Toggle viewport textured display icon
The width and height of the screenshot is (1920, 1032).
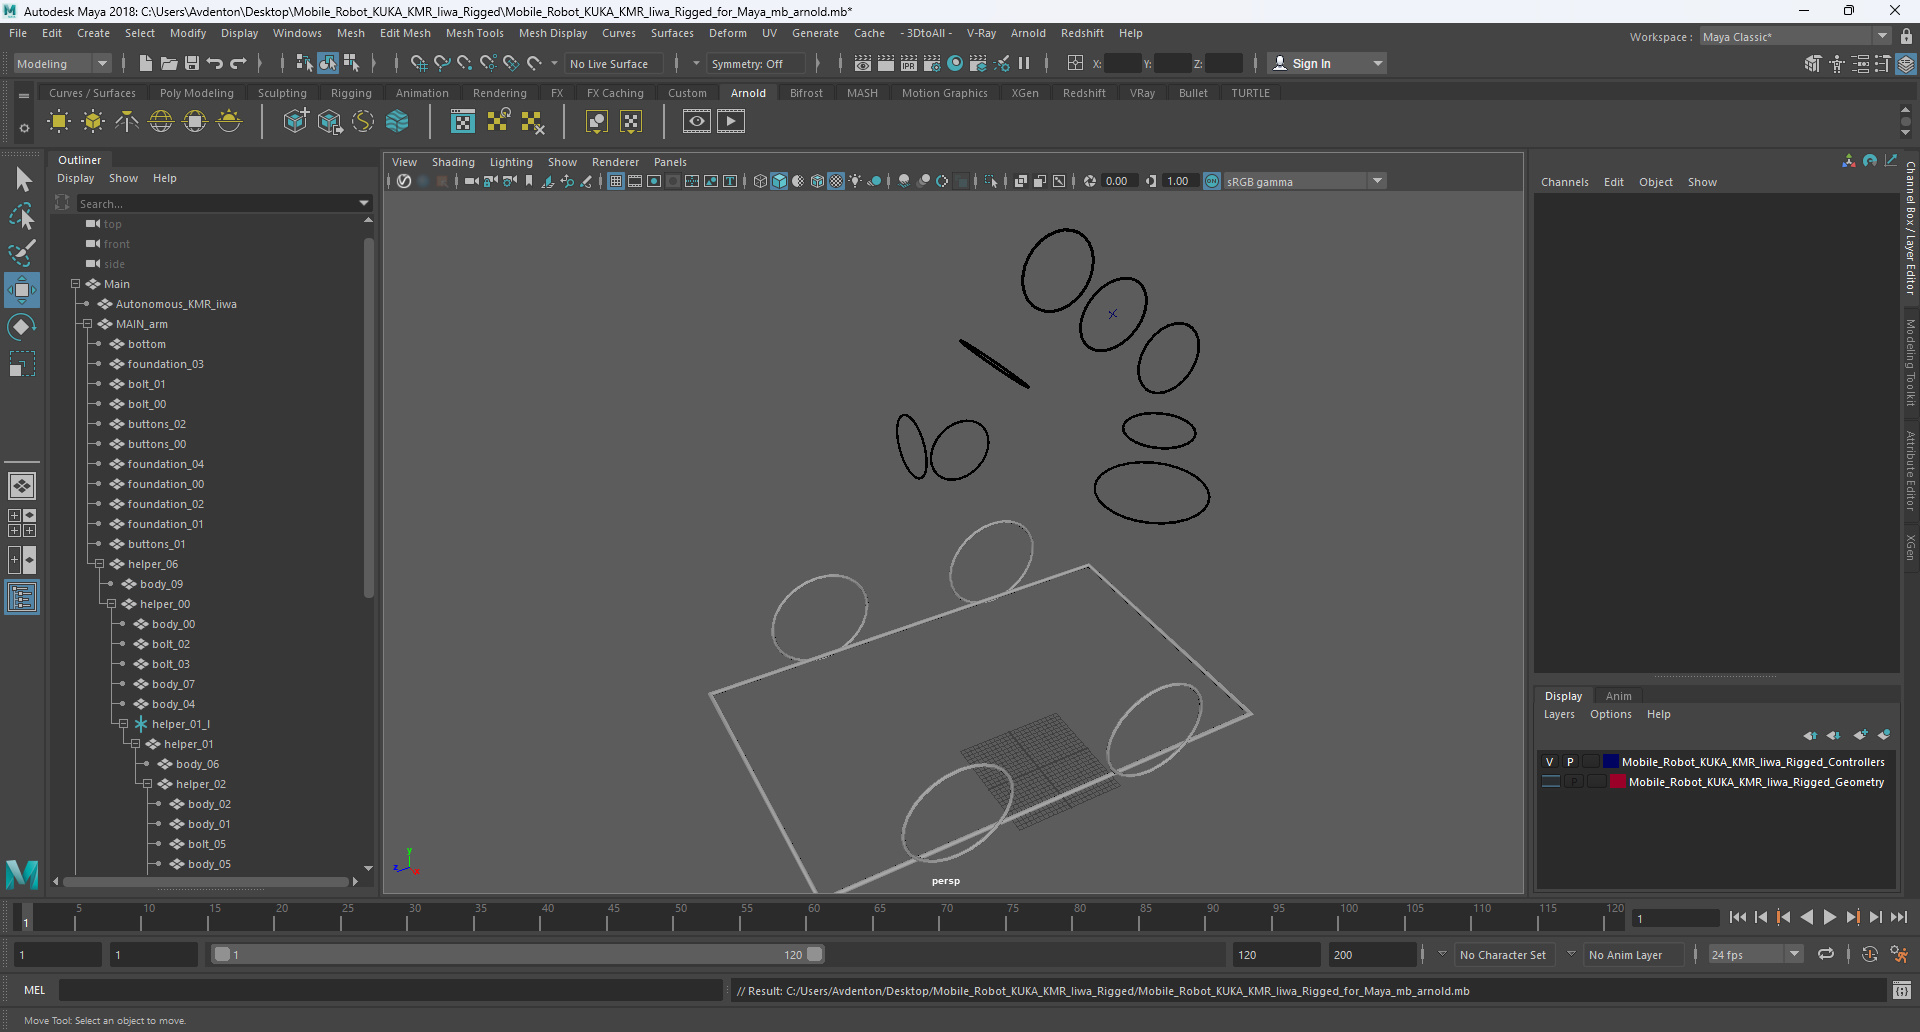pos(836,181)
